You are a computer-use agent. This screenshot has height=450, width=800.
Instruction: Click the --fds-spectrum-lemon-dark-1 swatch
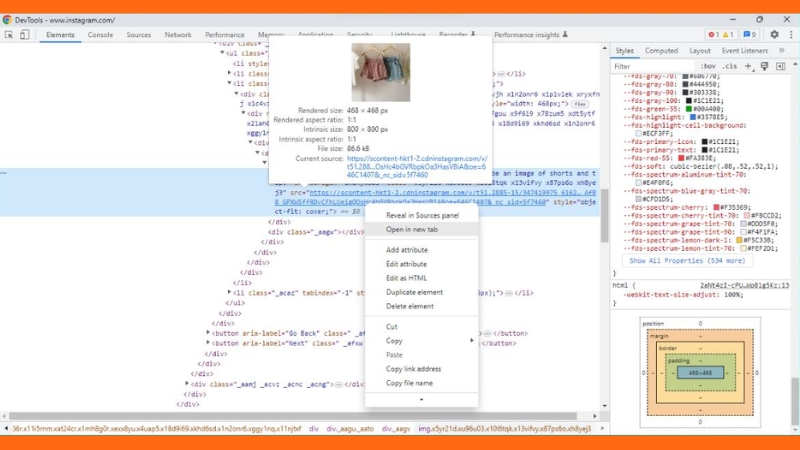[x=739, y=240]
